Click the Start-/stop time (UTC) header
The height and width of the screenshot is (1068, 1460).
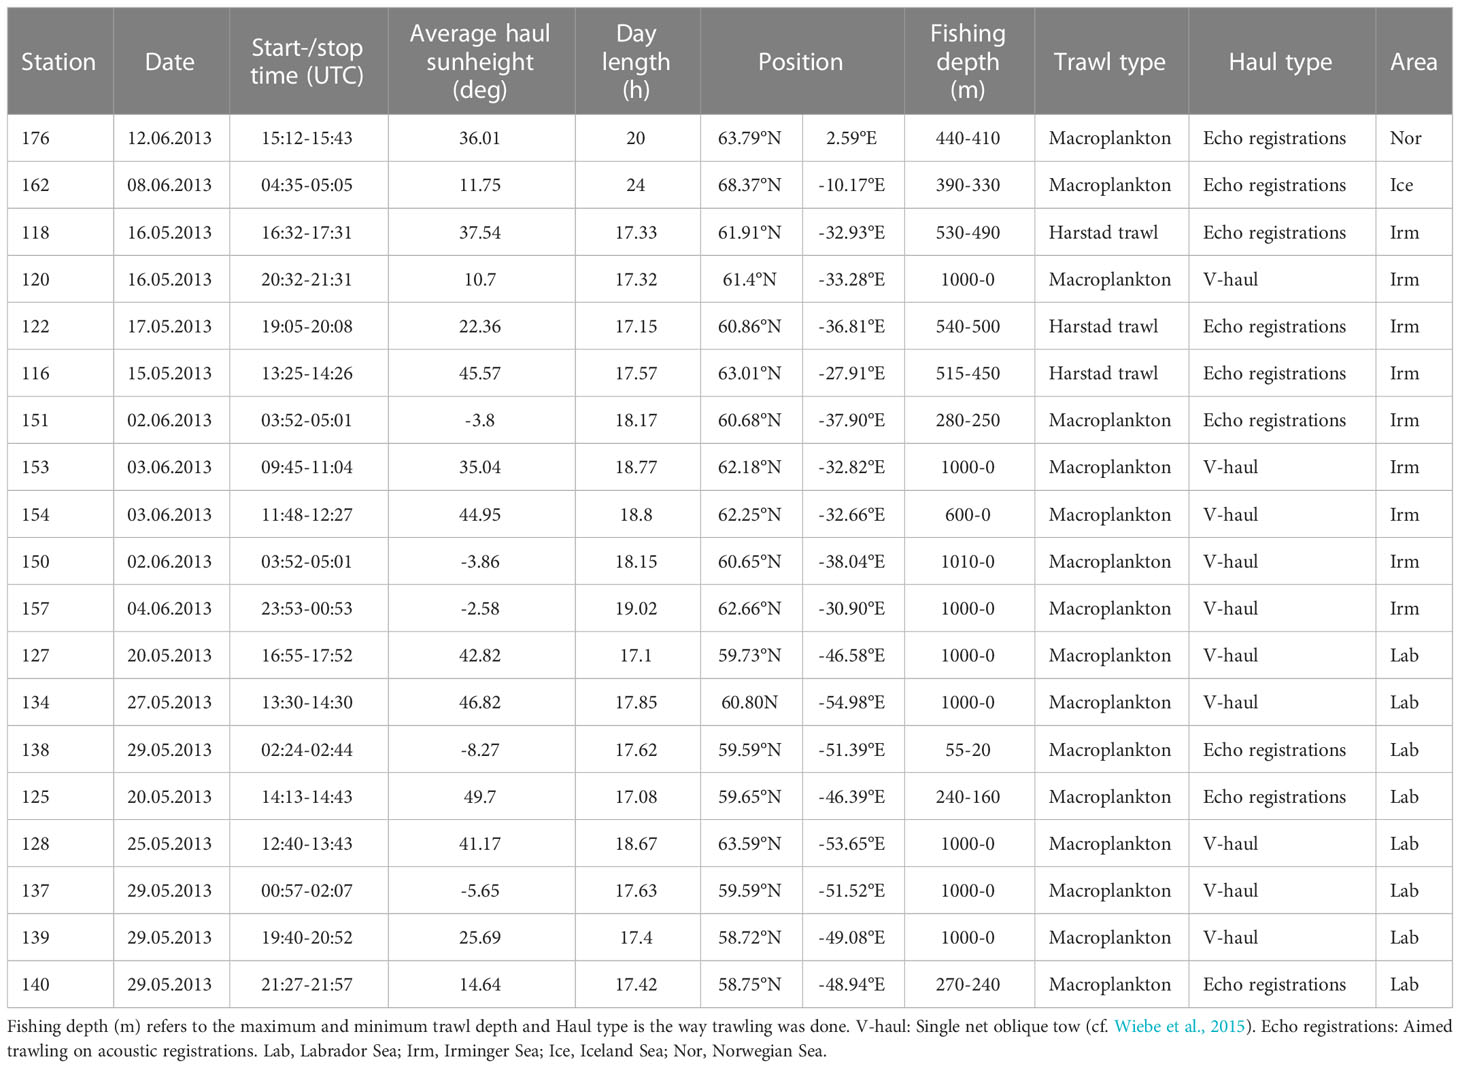click(x=307, y=62)
